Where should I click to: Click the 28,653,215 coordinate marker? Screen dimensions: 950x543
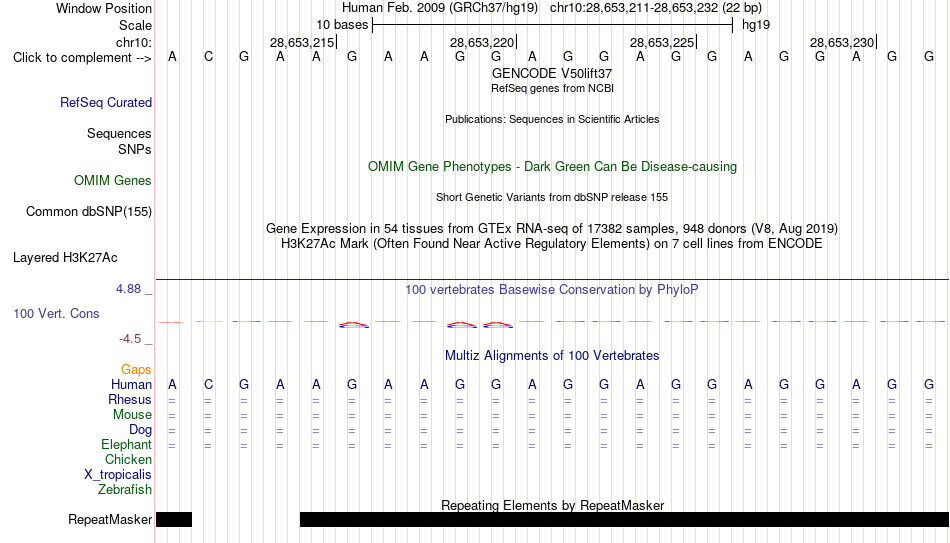pos(302,42)
